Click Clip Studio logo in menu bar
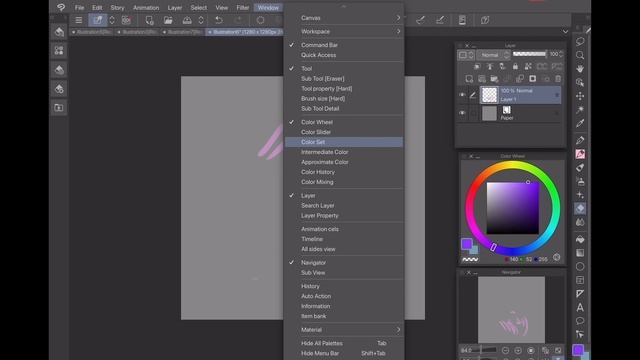This screenshot has height=360, width=640. pos(61,7)
